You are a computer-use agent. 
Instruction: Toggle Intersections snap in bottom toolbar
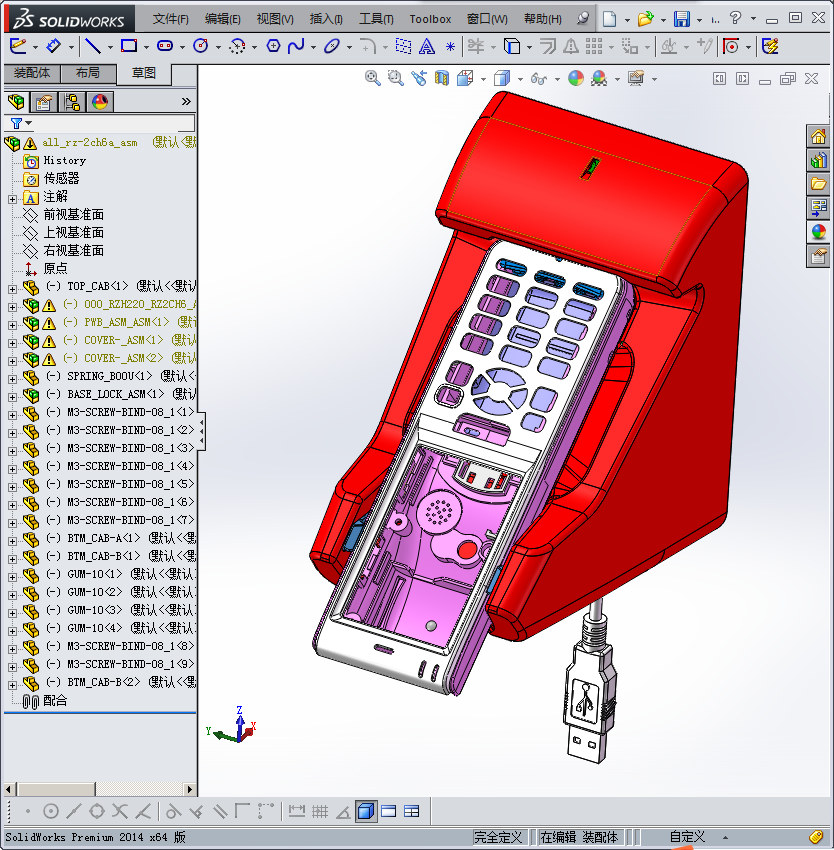click(120, 811)
